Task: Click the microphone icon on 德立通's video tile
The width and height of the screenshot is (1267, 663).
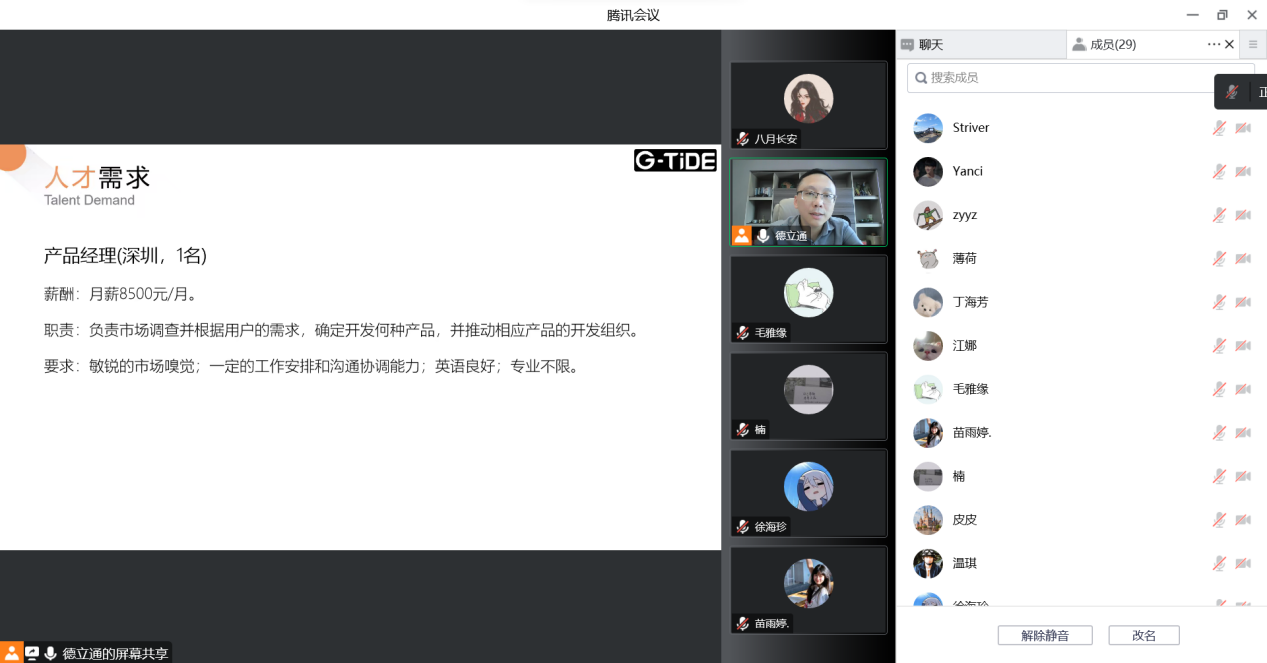Action: click(763, 236)
